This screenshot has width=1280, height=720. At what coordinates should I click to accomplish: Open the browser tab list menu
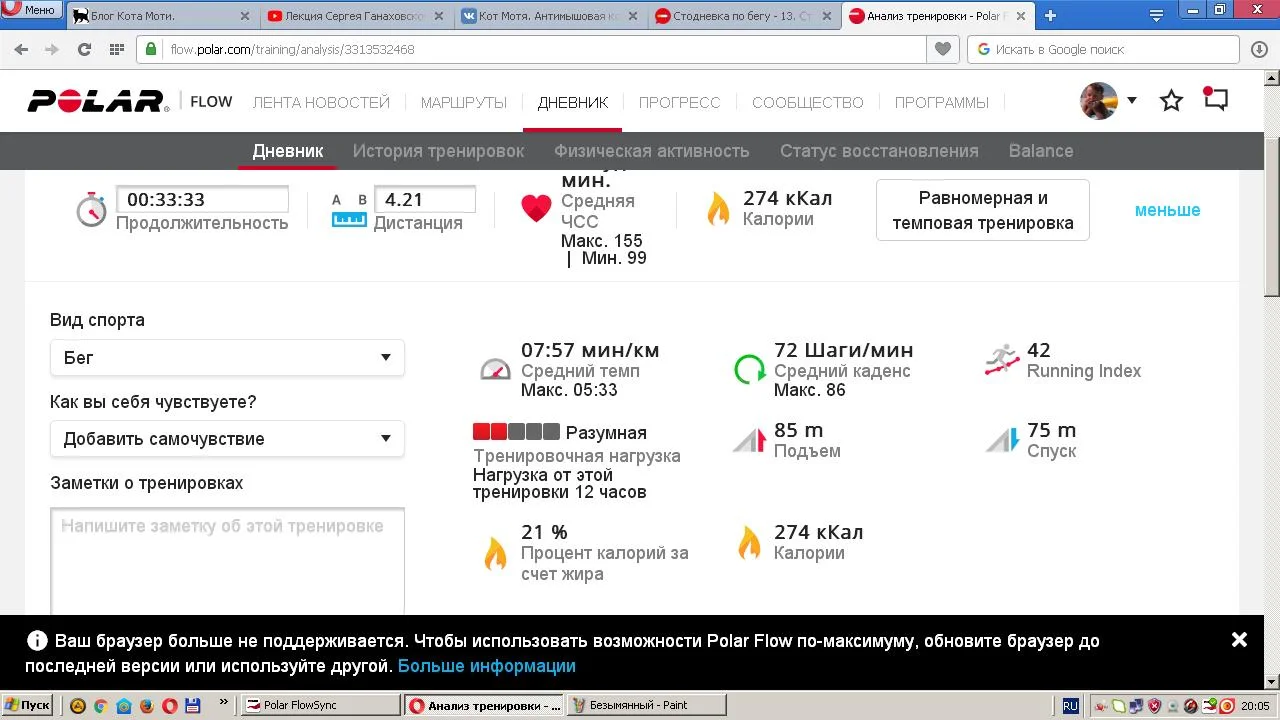click(1156, 15)
